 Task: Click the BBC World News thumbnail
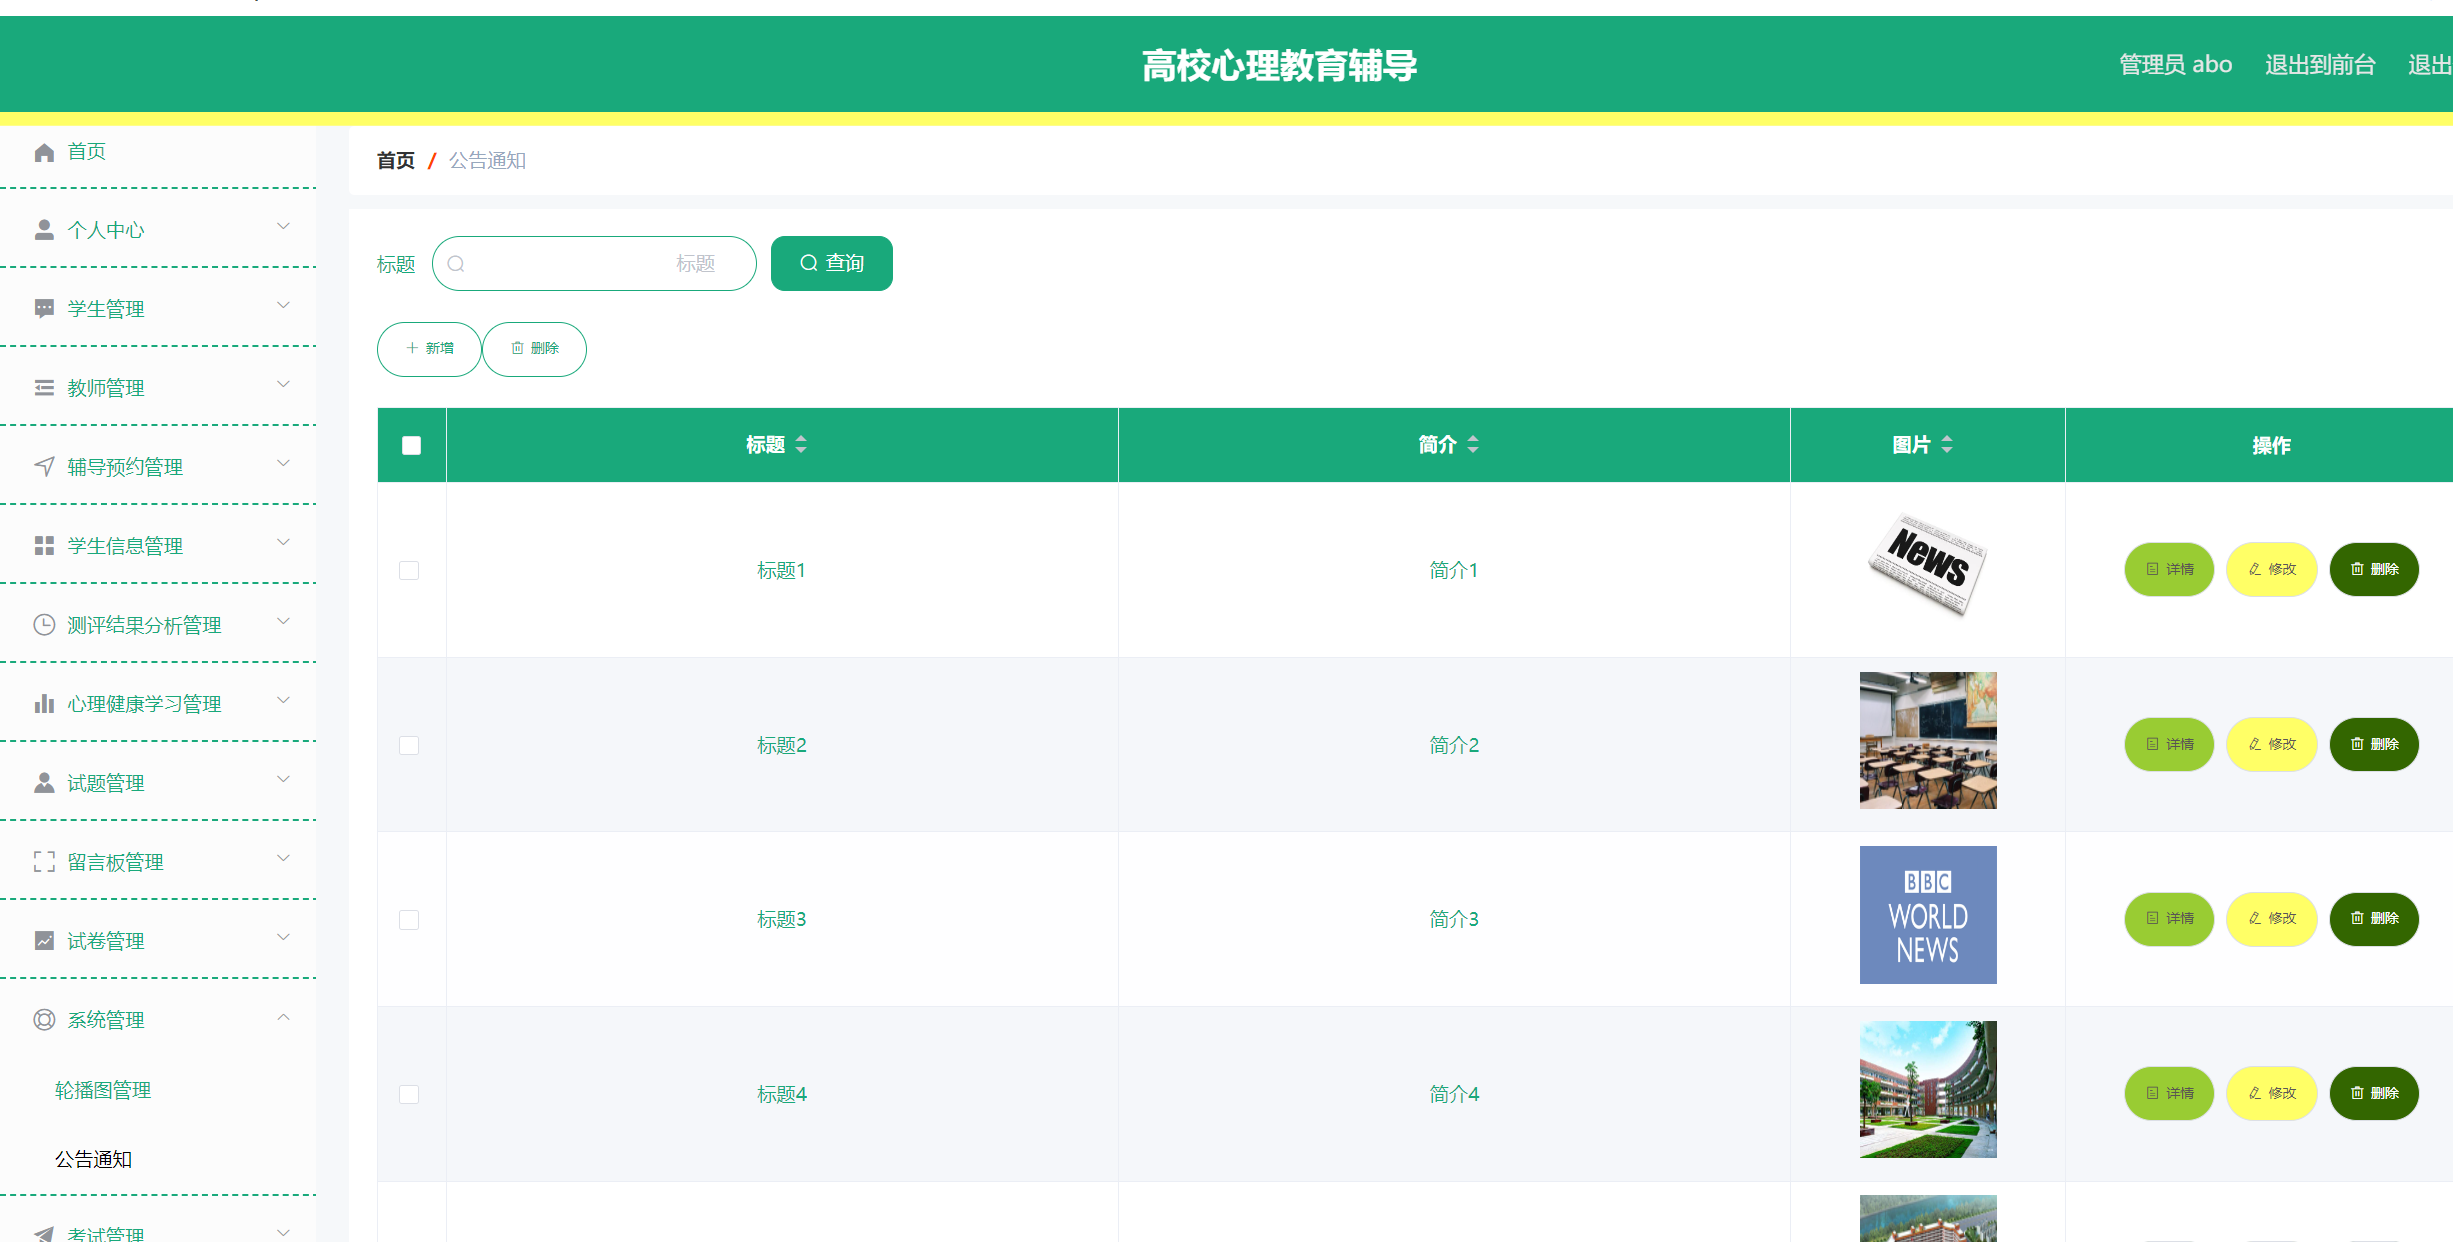point(1927,915)
